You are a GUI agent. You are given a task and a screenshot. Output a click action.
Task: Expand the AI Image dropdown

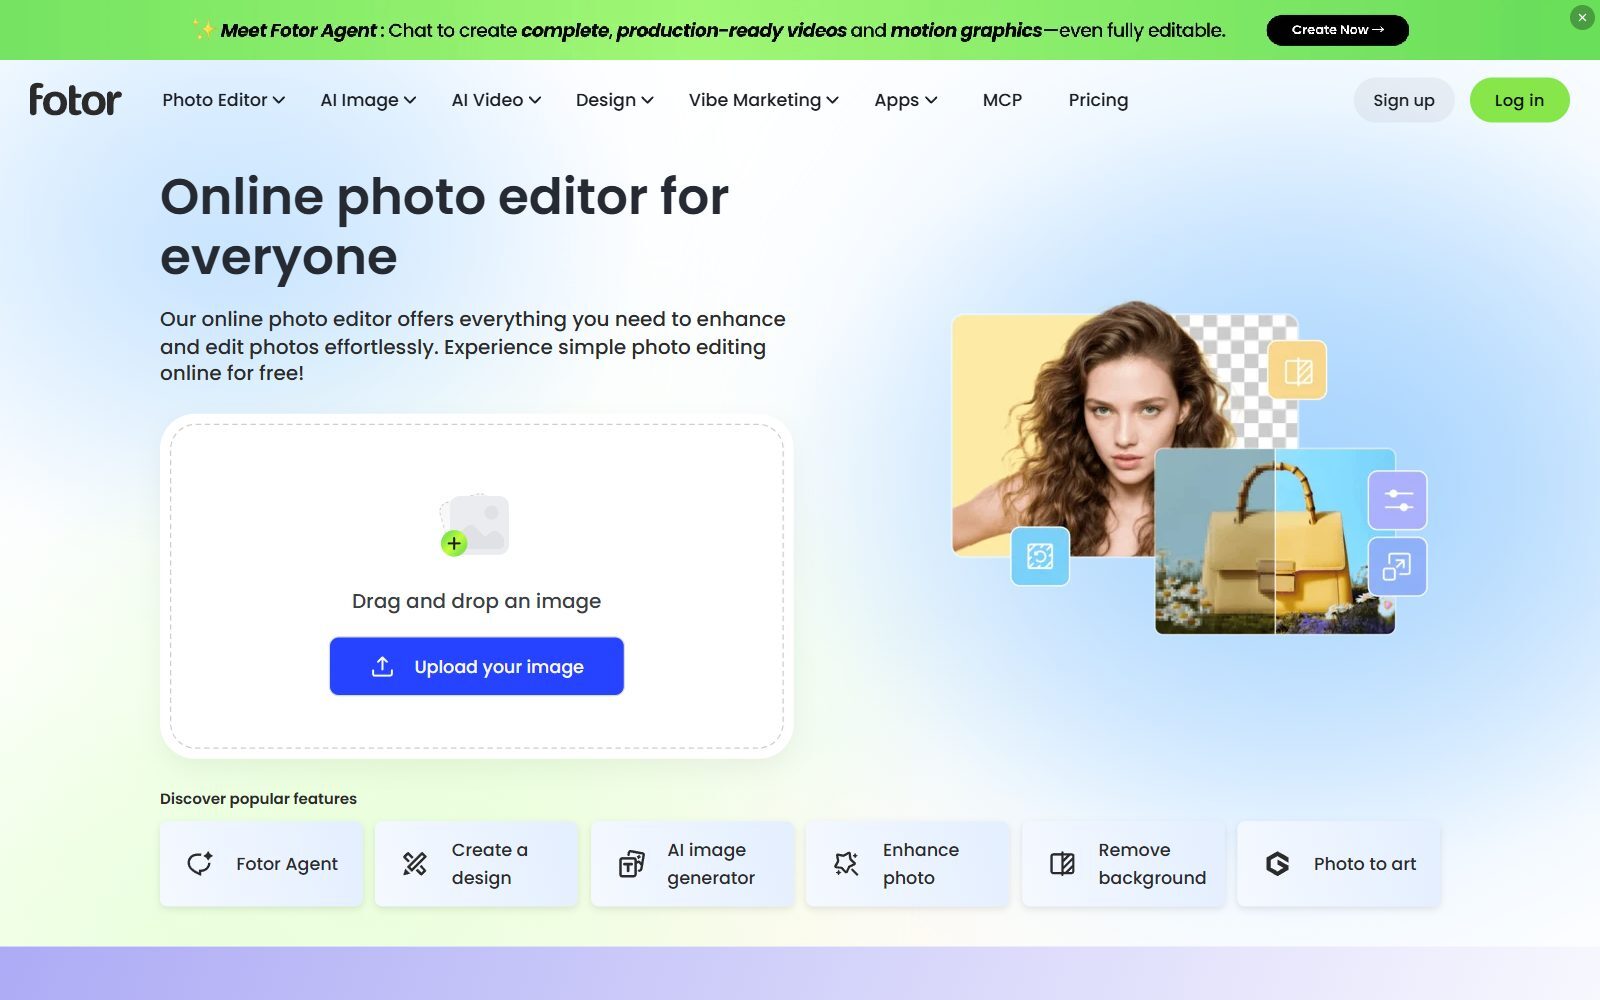(368, 100)
